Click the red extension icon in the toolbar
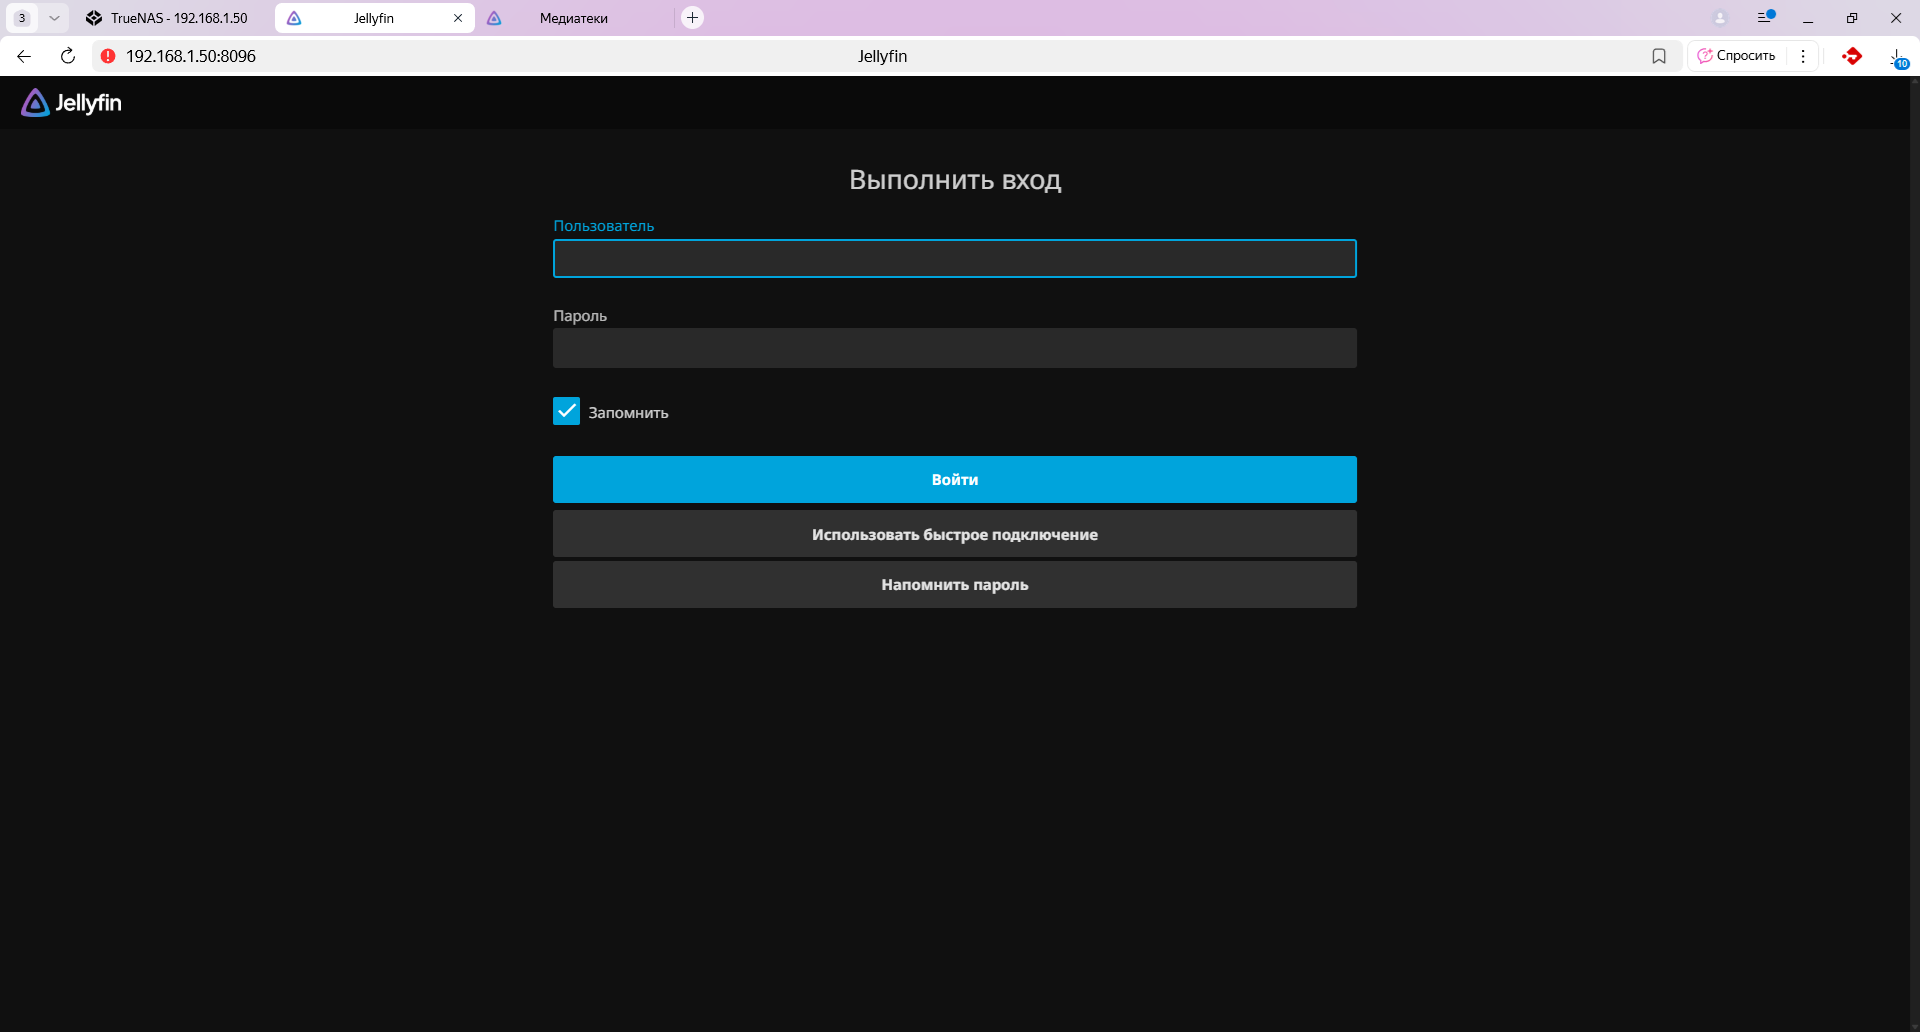The width and height of the screenshot is (1920, 1032). click(1852, 56)
